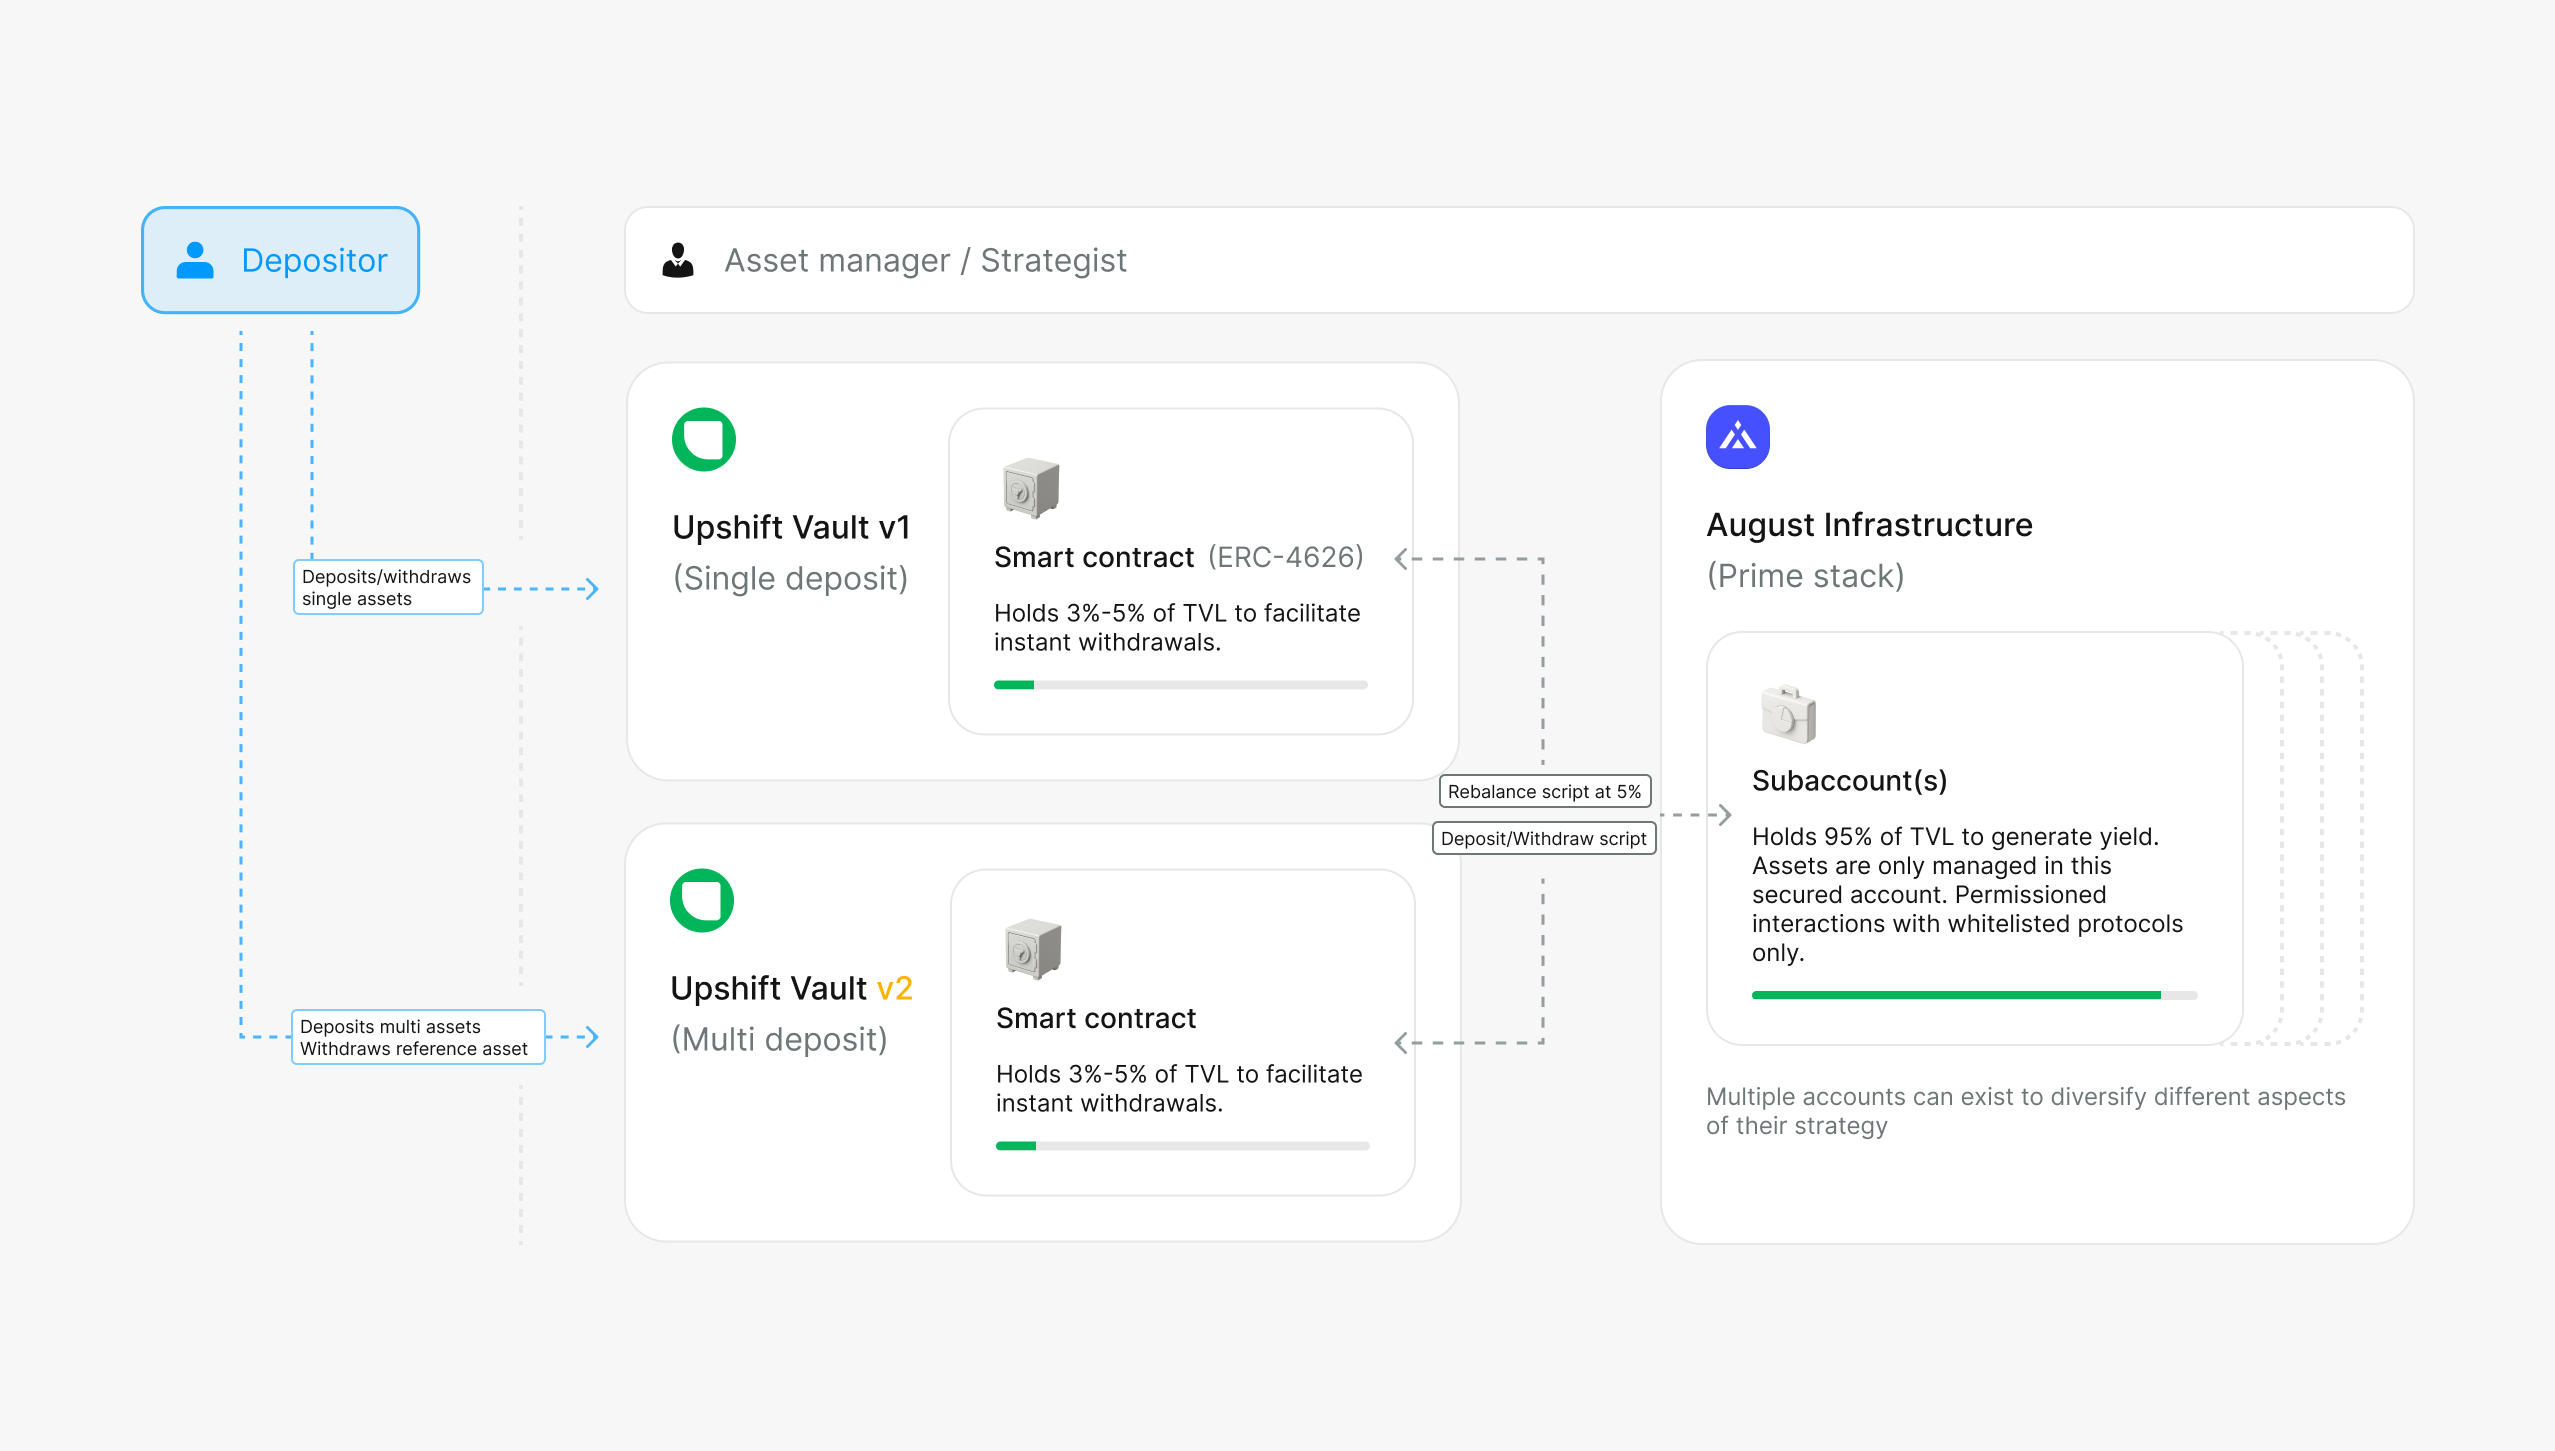Click the blue arrow pointing to Vault v1
This screenshot has width=2555, height=1451.
click(x=590, y=589)
